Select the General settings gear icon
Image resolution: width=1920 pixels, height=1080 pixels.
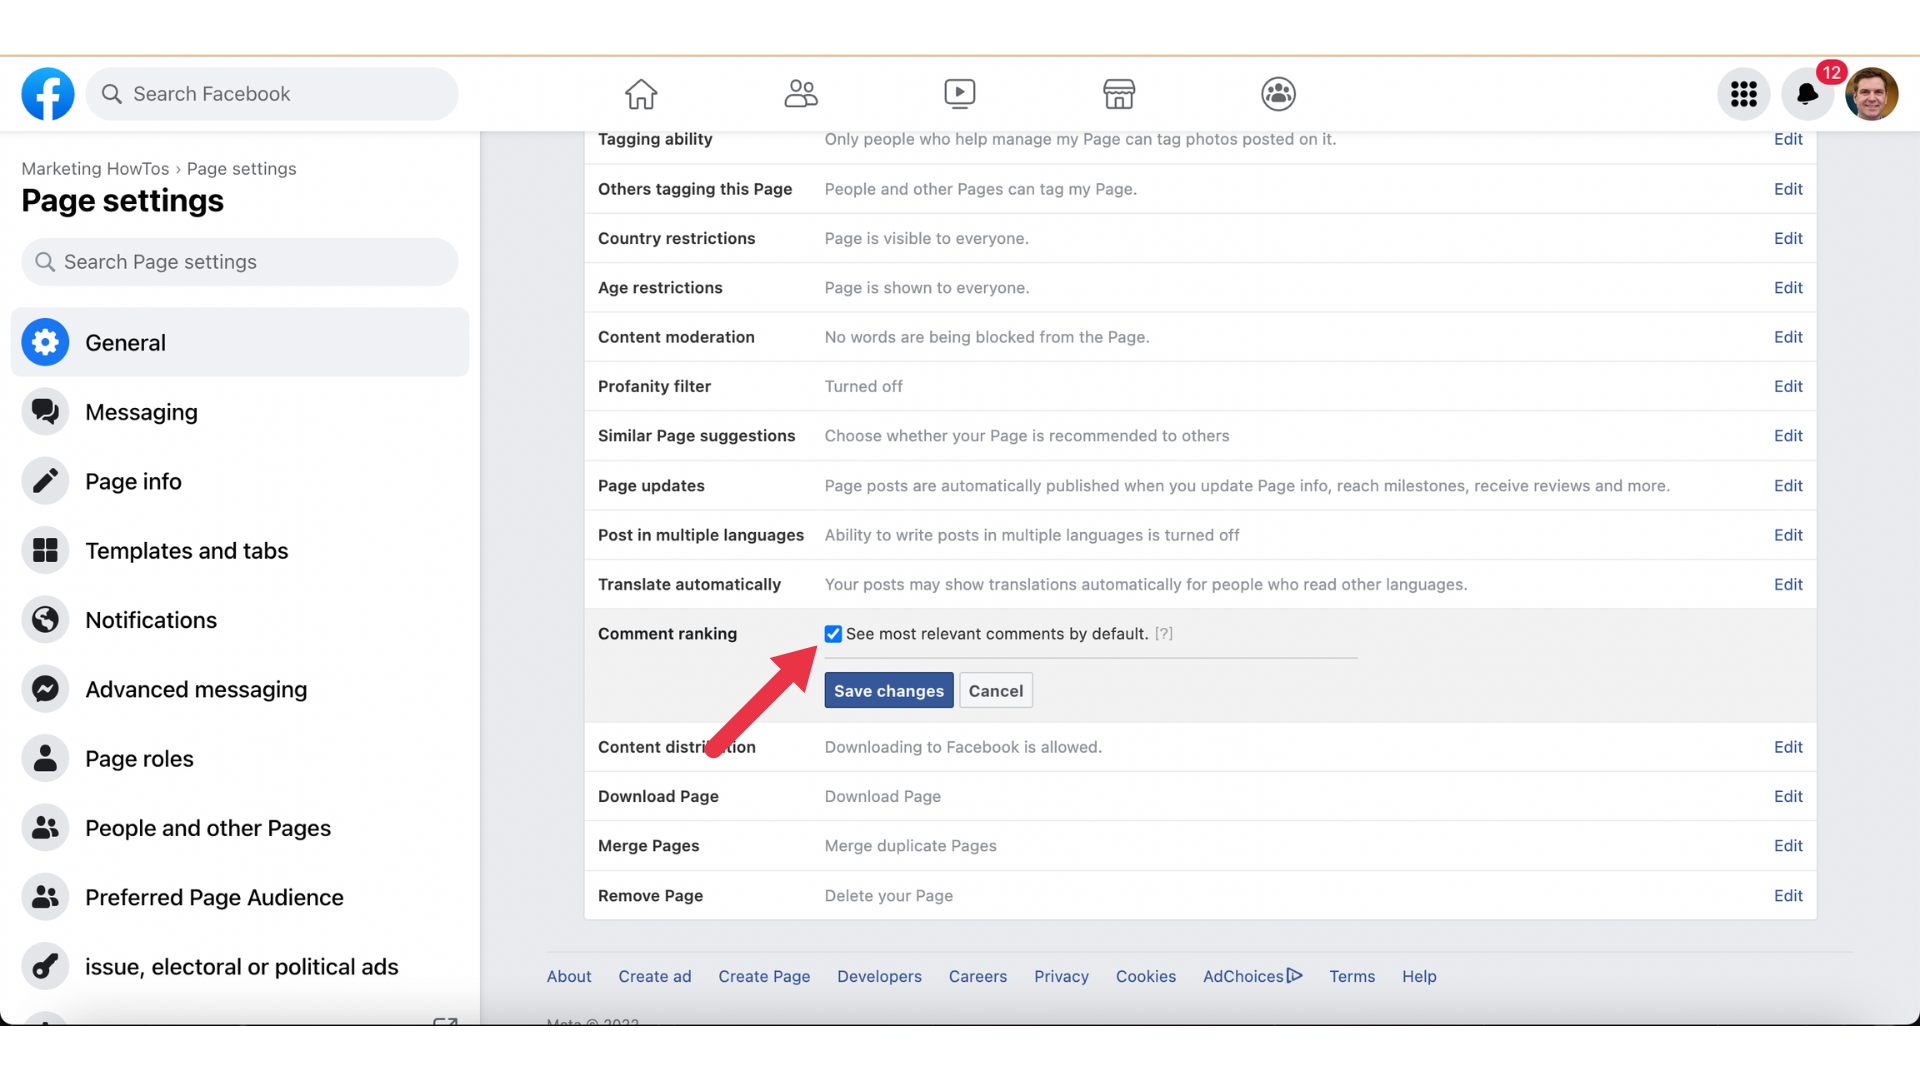(x=45, y=342)
